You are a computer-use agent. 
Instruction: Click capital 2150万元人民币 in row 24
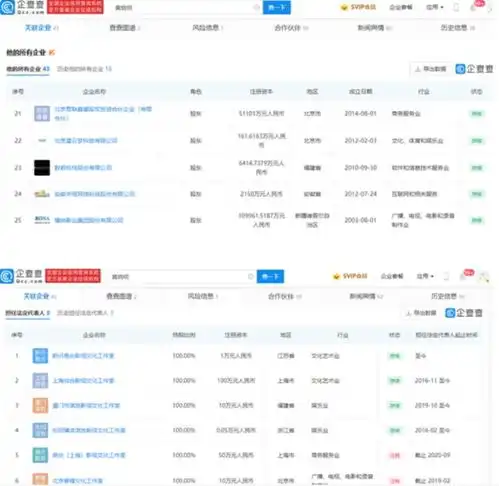(261, 194)
